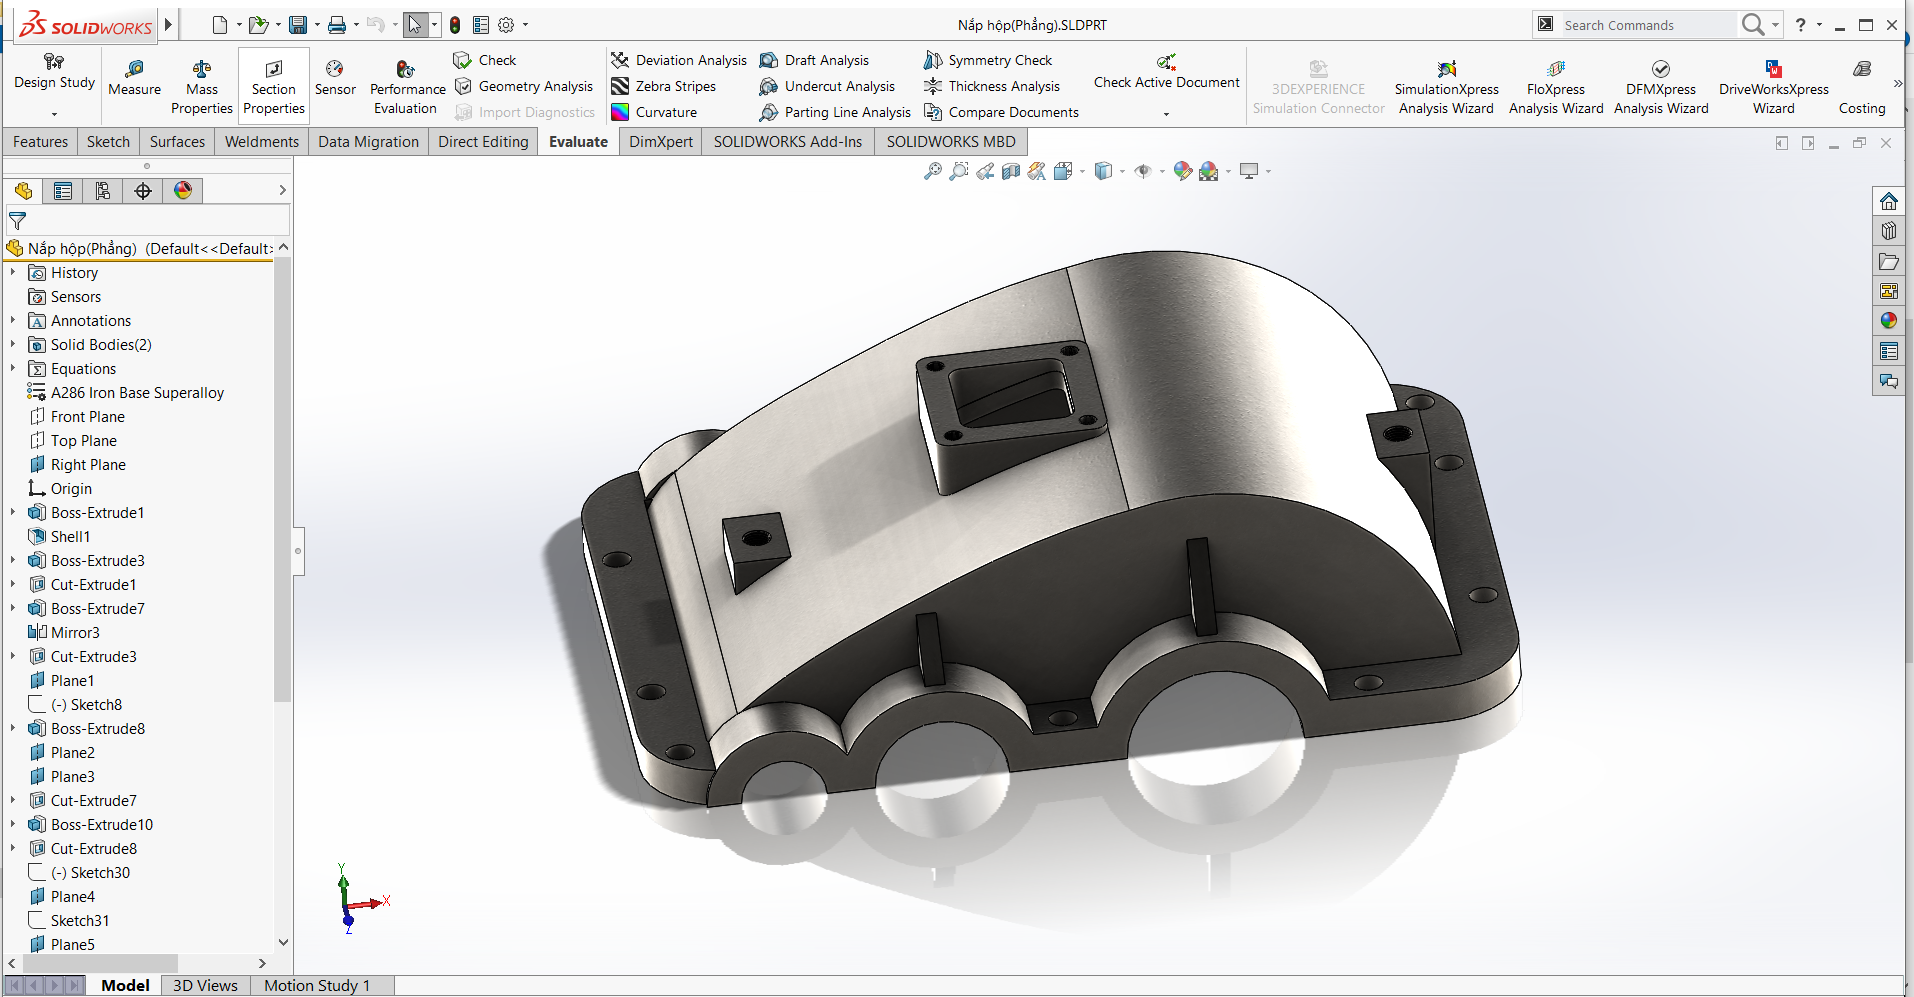Open the PropertyManager tab icon
Viewport: 1914px width, 997px height.
pos(63,191)
